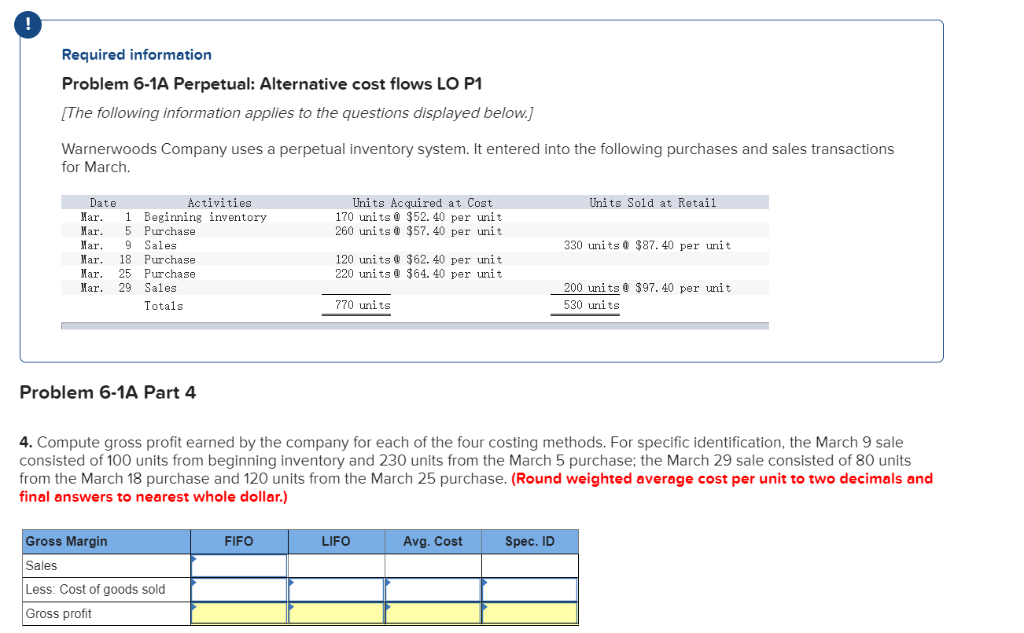
Task: Click the exclamation alert icon
Action: coord(27,25)
